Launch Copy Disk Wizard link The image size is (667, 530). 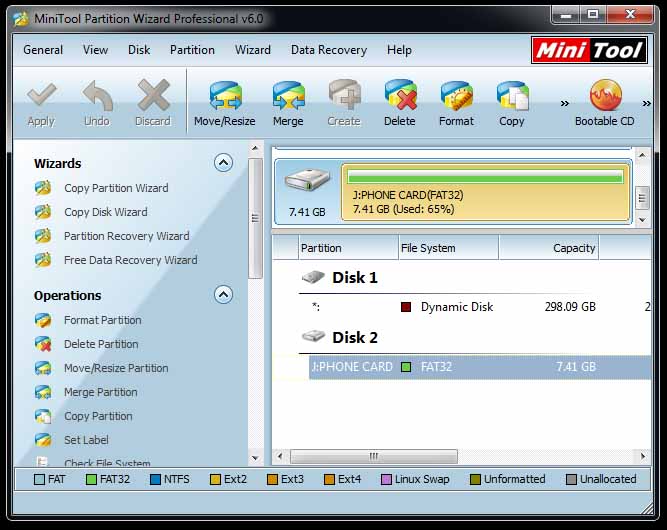tap(106, 212)
